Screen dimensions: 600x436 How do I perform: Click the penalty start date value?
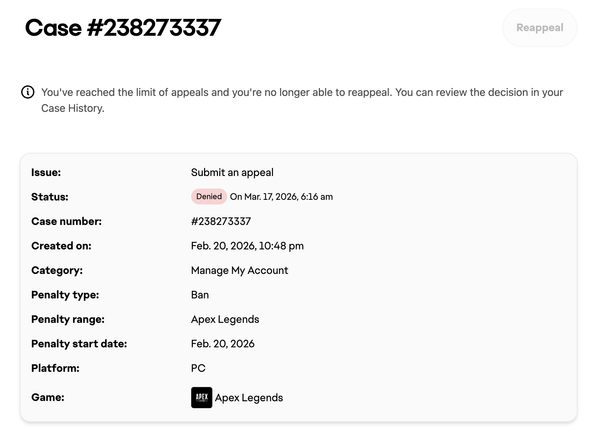point(223,344)
